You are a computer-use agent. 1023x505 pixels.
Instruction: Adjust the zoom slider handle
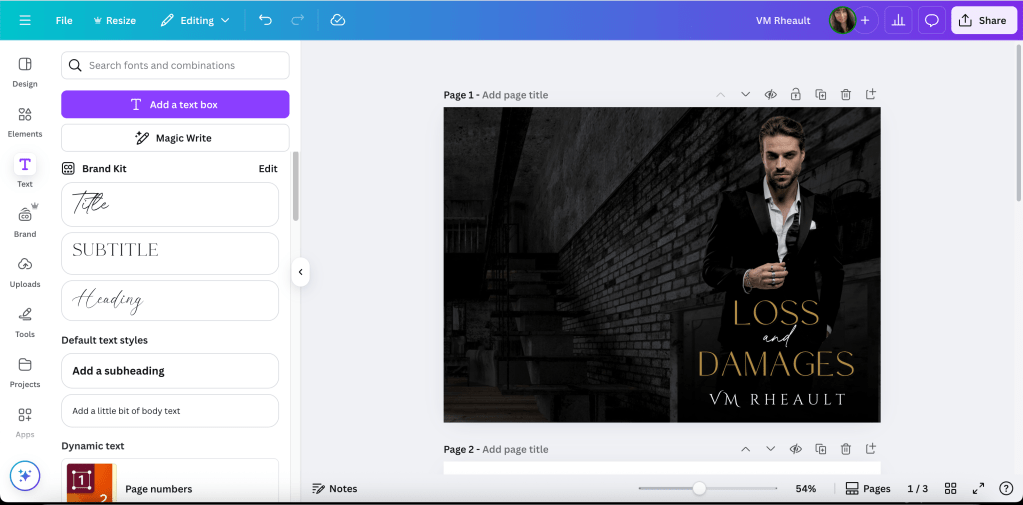699,489
